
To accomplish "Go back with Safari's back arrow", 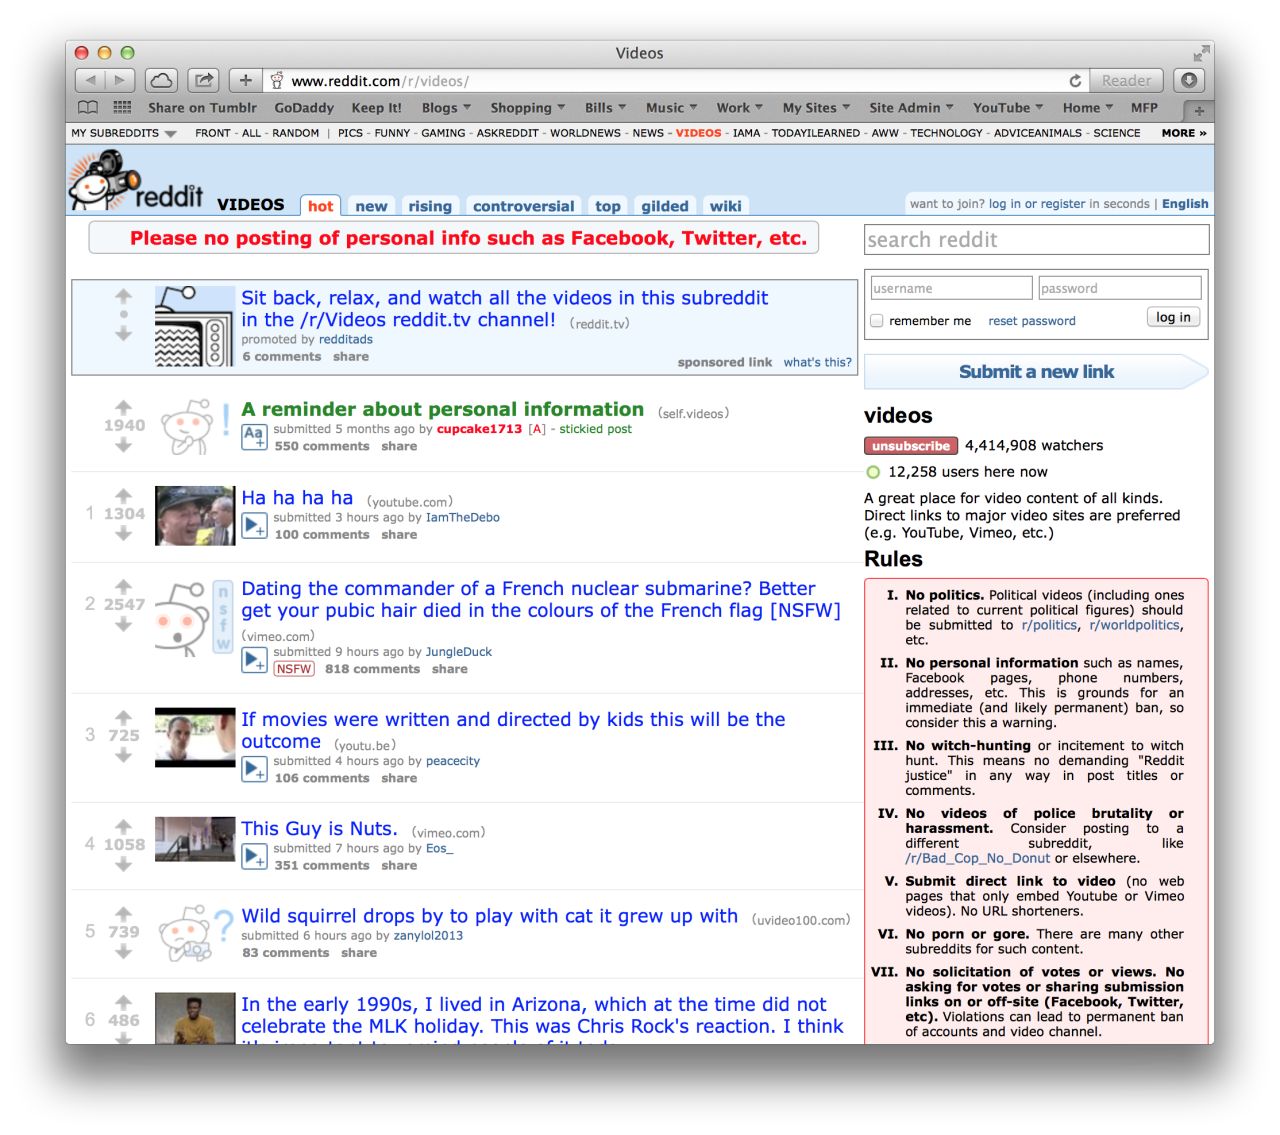I will tap(91, 81).
